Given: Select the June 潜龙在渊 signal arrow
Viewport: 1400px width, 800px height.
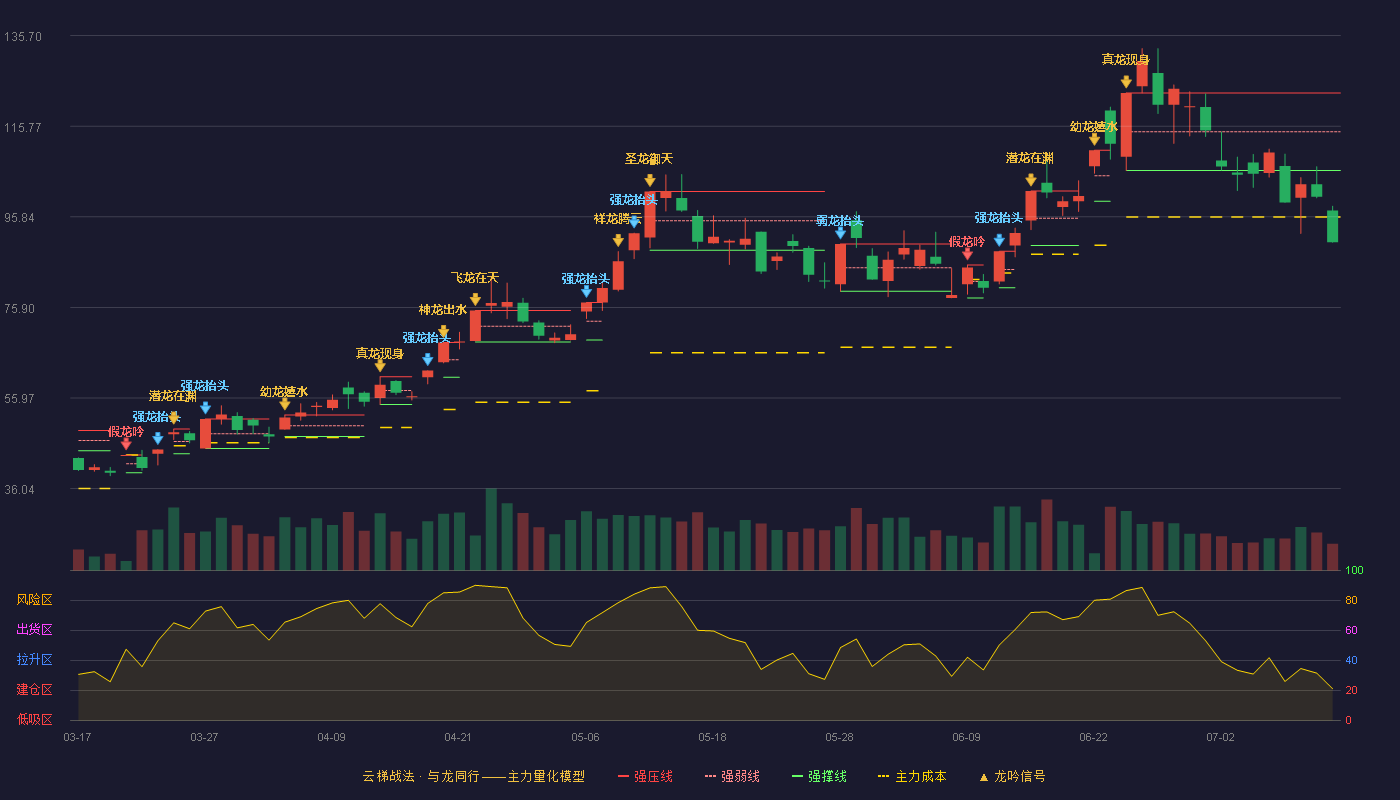Looking at the screenshot, I should coord(1031,180).
